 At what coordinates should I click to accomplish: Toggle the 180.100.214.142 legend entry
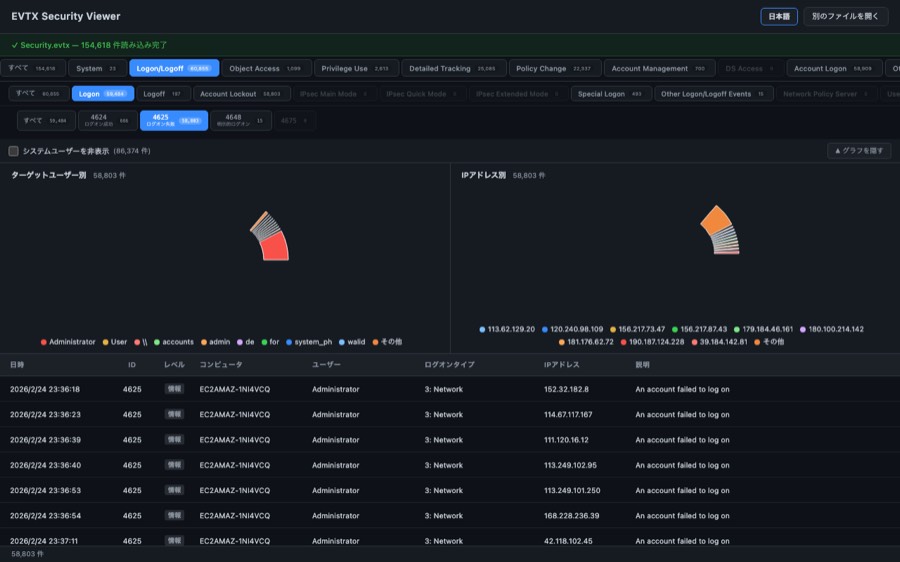point(832,329)
